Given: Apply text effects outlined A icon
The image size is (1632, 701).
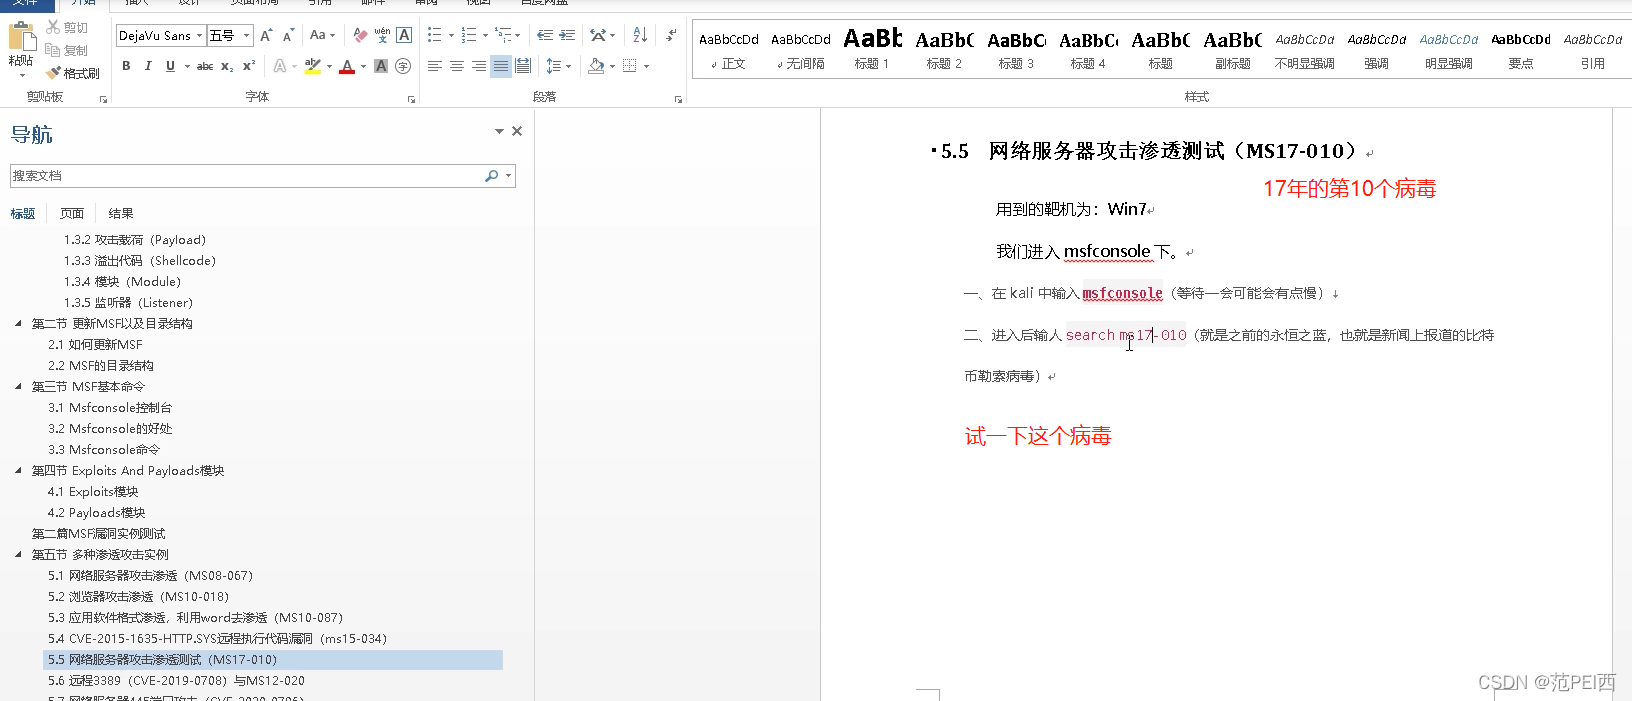Looking at the screenshot, I should [x=280, y=66].
